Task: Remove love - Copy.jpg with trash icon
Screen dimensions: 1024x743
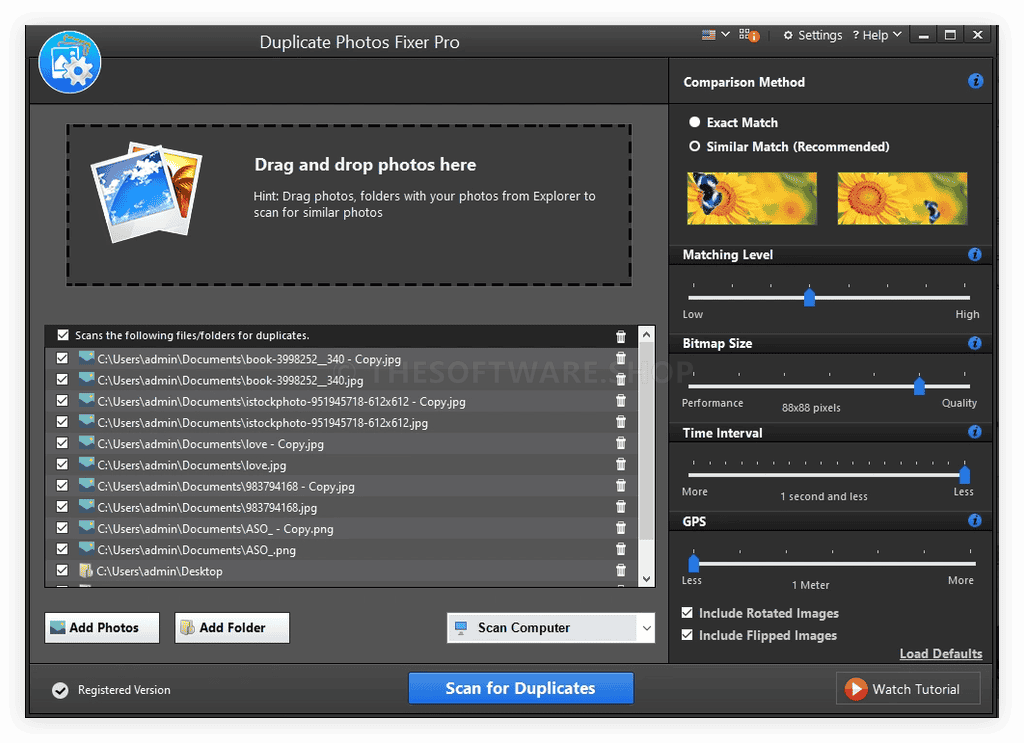Action: (620, 443)
